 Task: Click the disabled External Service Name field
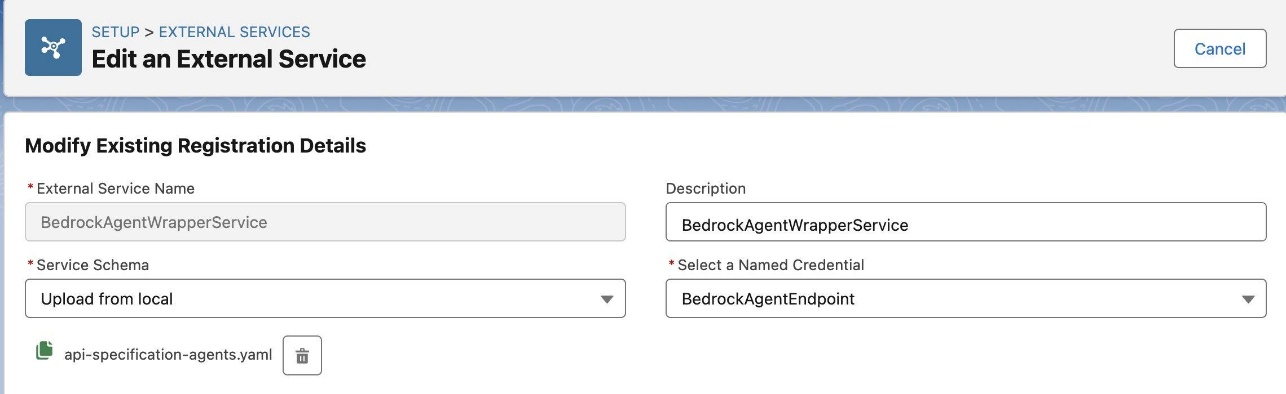[325, 222]
